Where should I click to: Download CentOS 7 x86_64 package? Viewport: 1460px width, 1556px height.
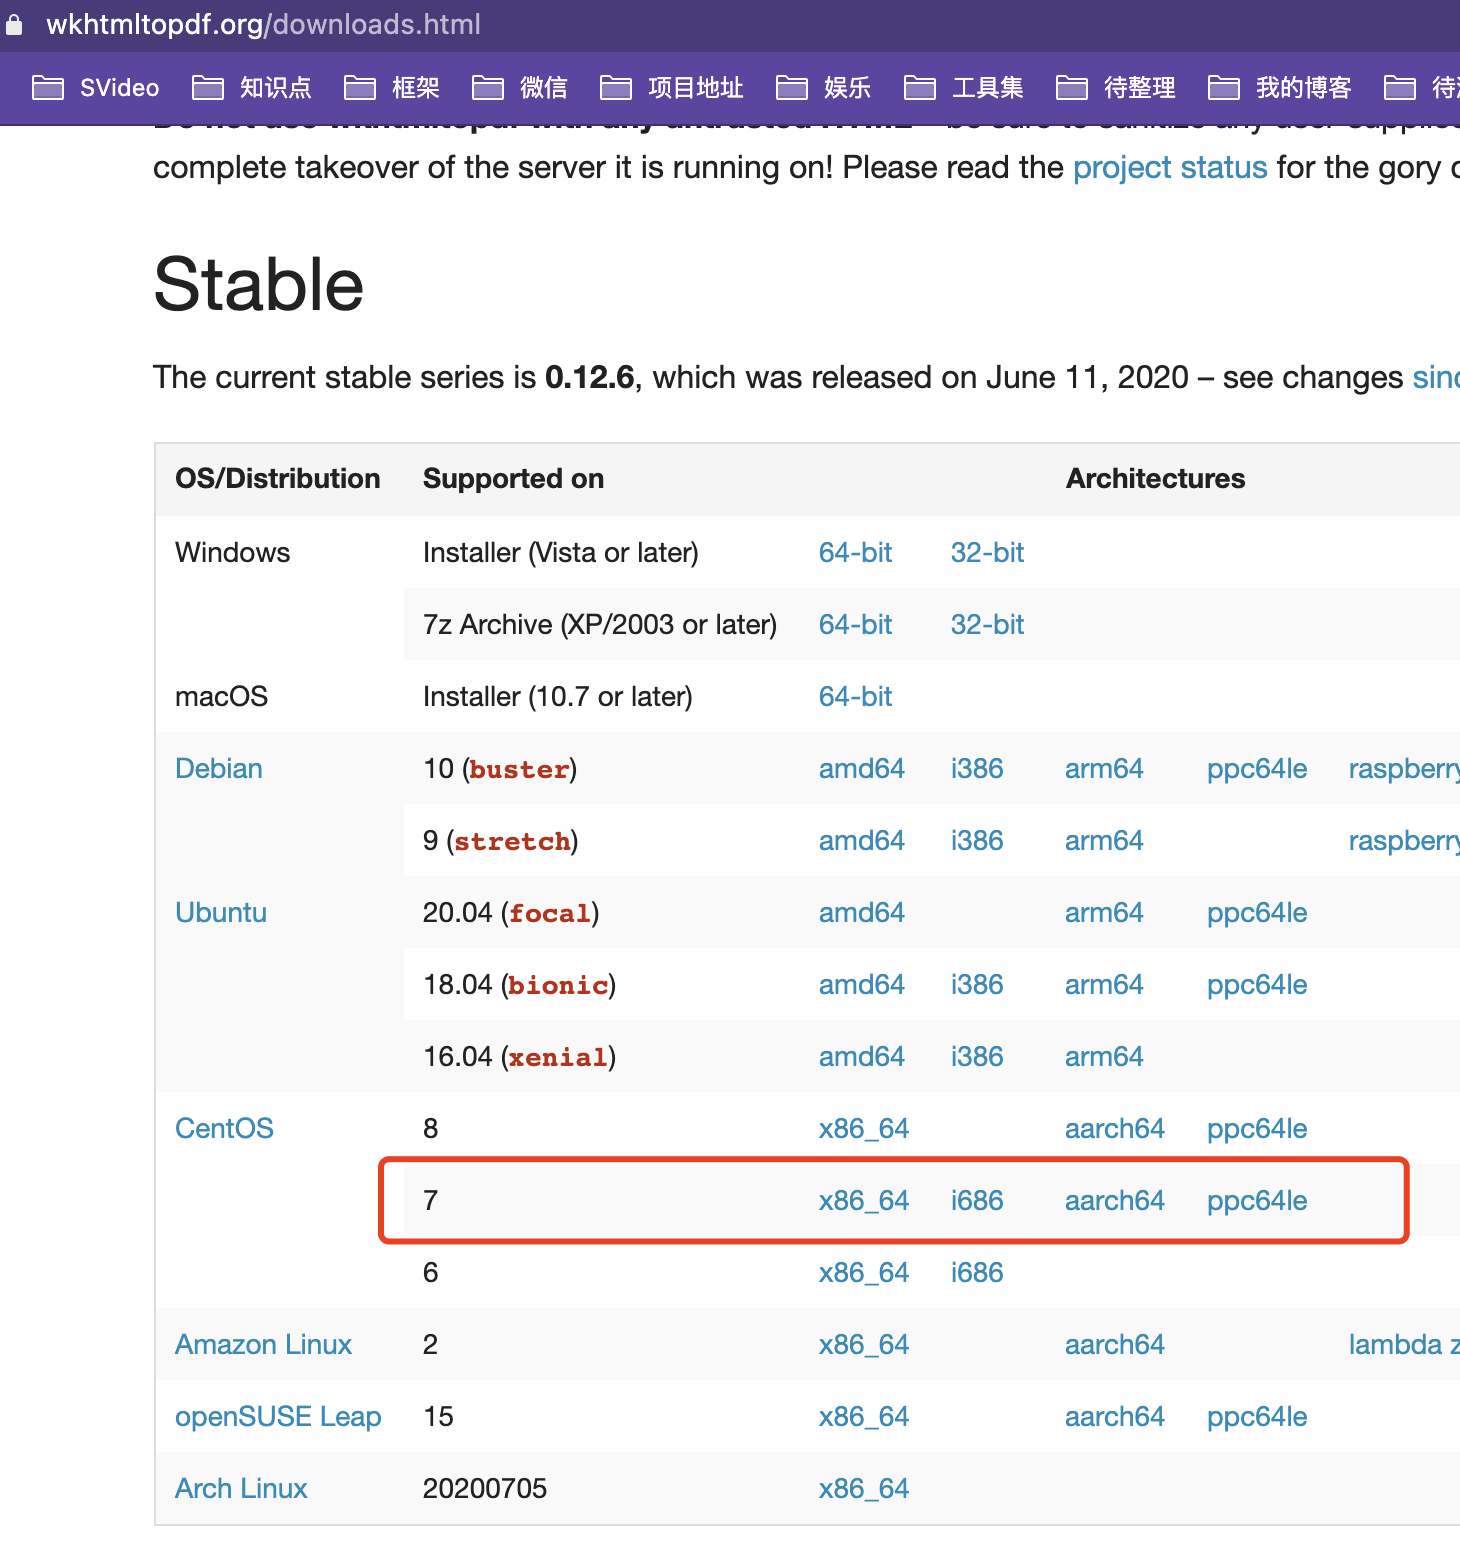(864, 1200)
